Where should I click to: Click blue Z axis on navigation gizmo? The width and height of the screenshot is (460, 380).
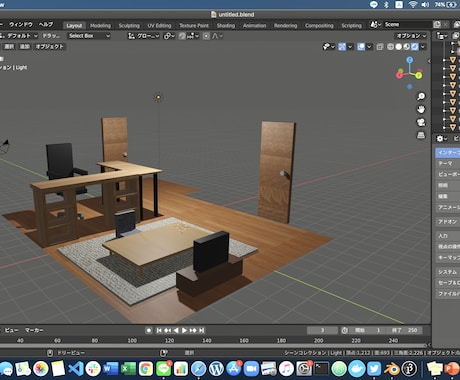(410, 60)
